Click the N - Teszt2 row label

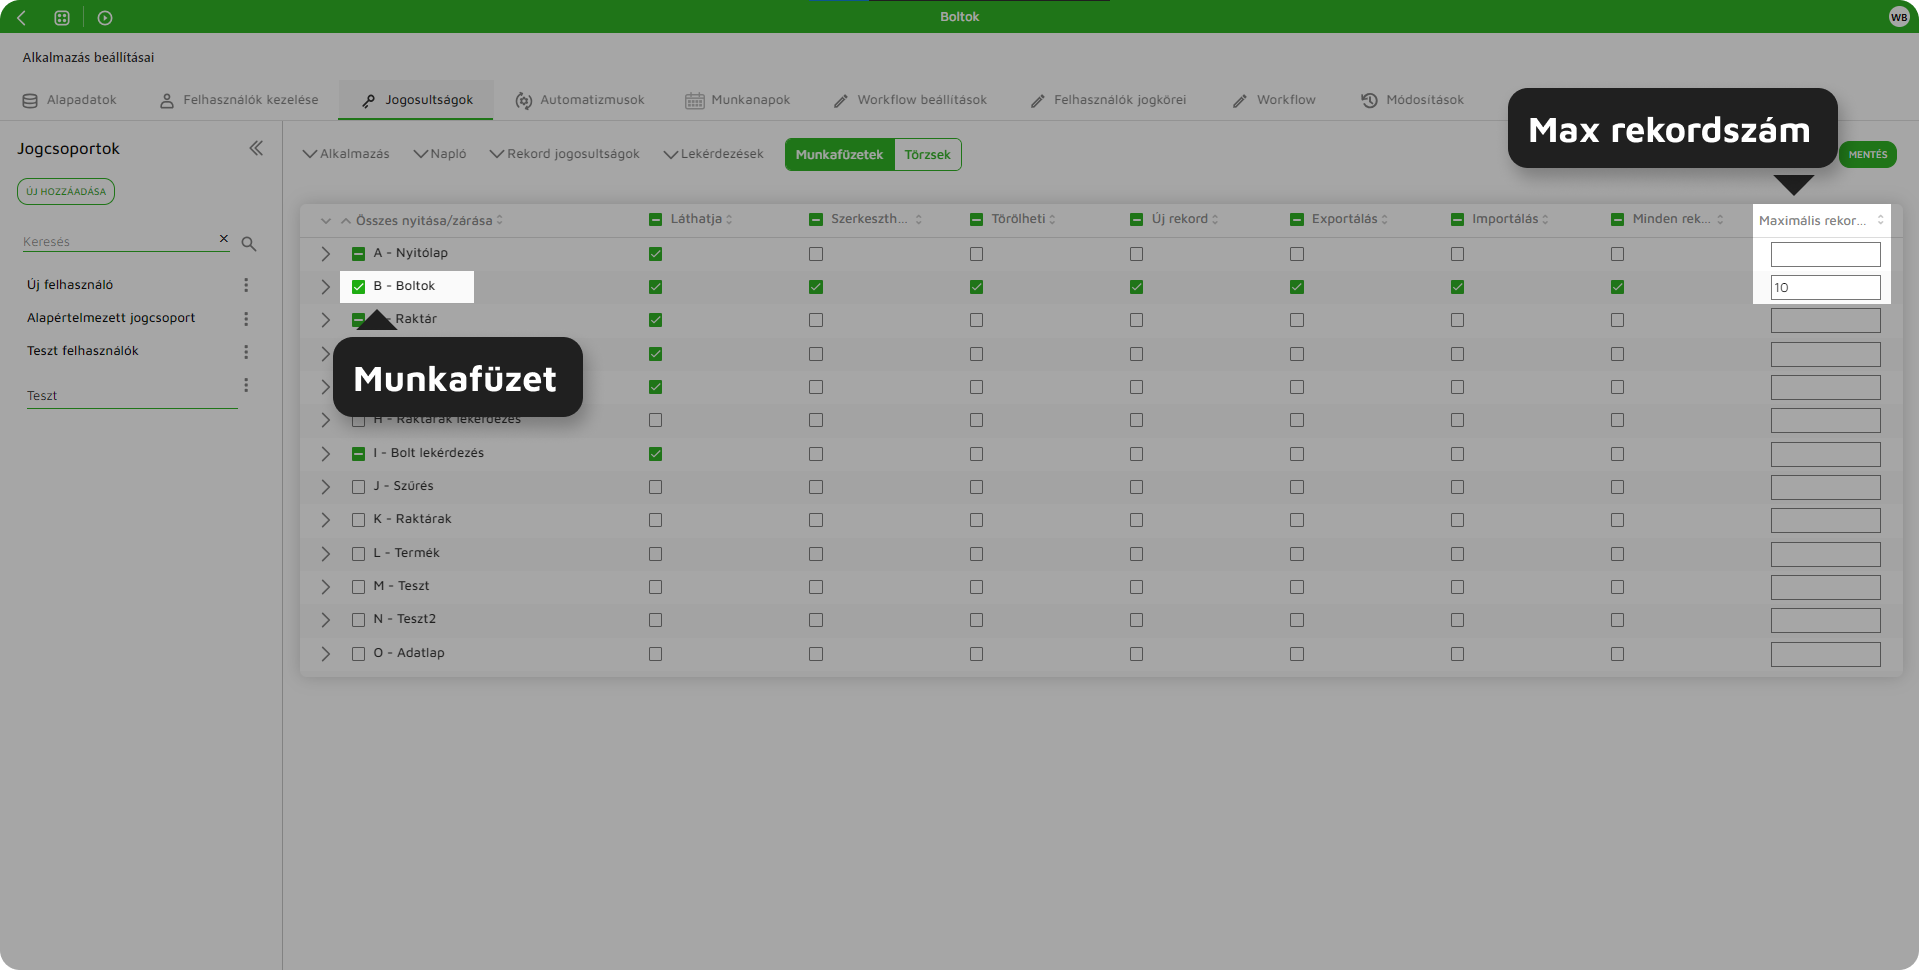coord(404,619)
